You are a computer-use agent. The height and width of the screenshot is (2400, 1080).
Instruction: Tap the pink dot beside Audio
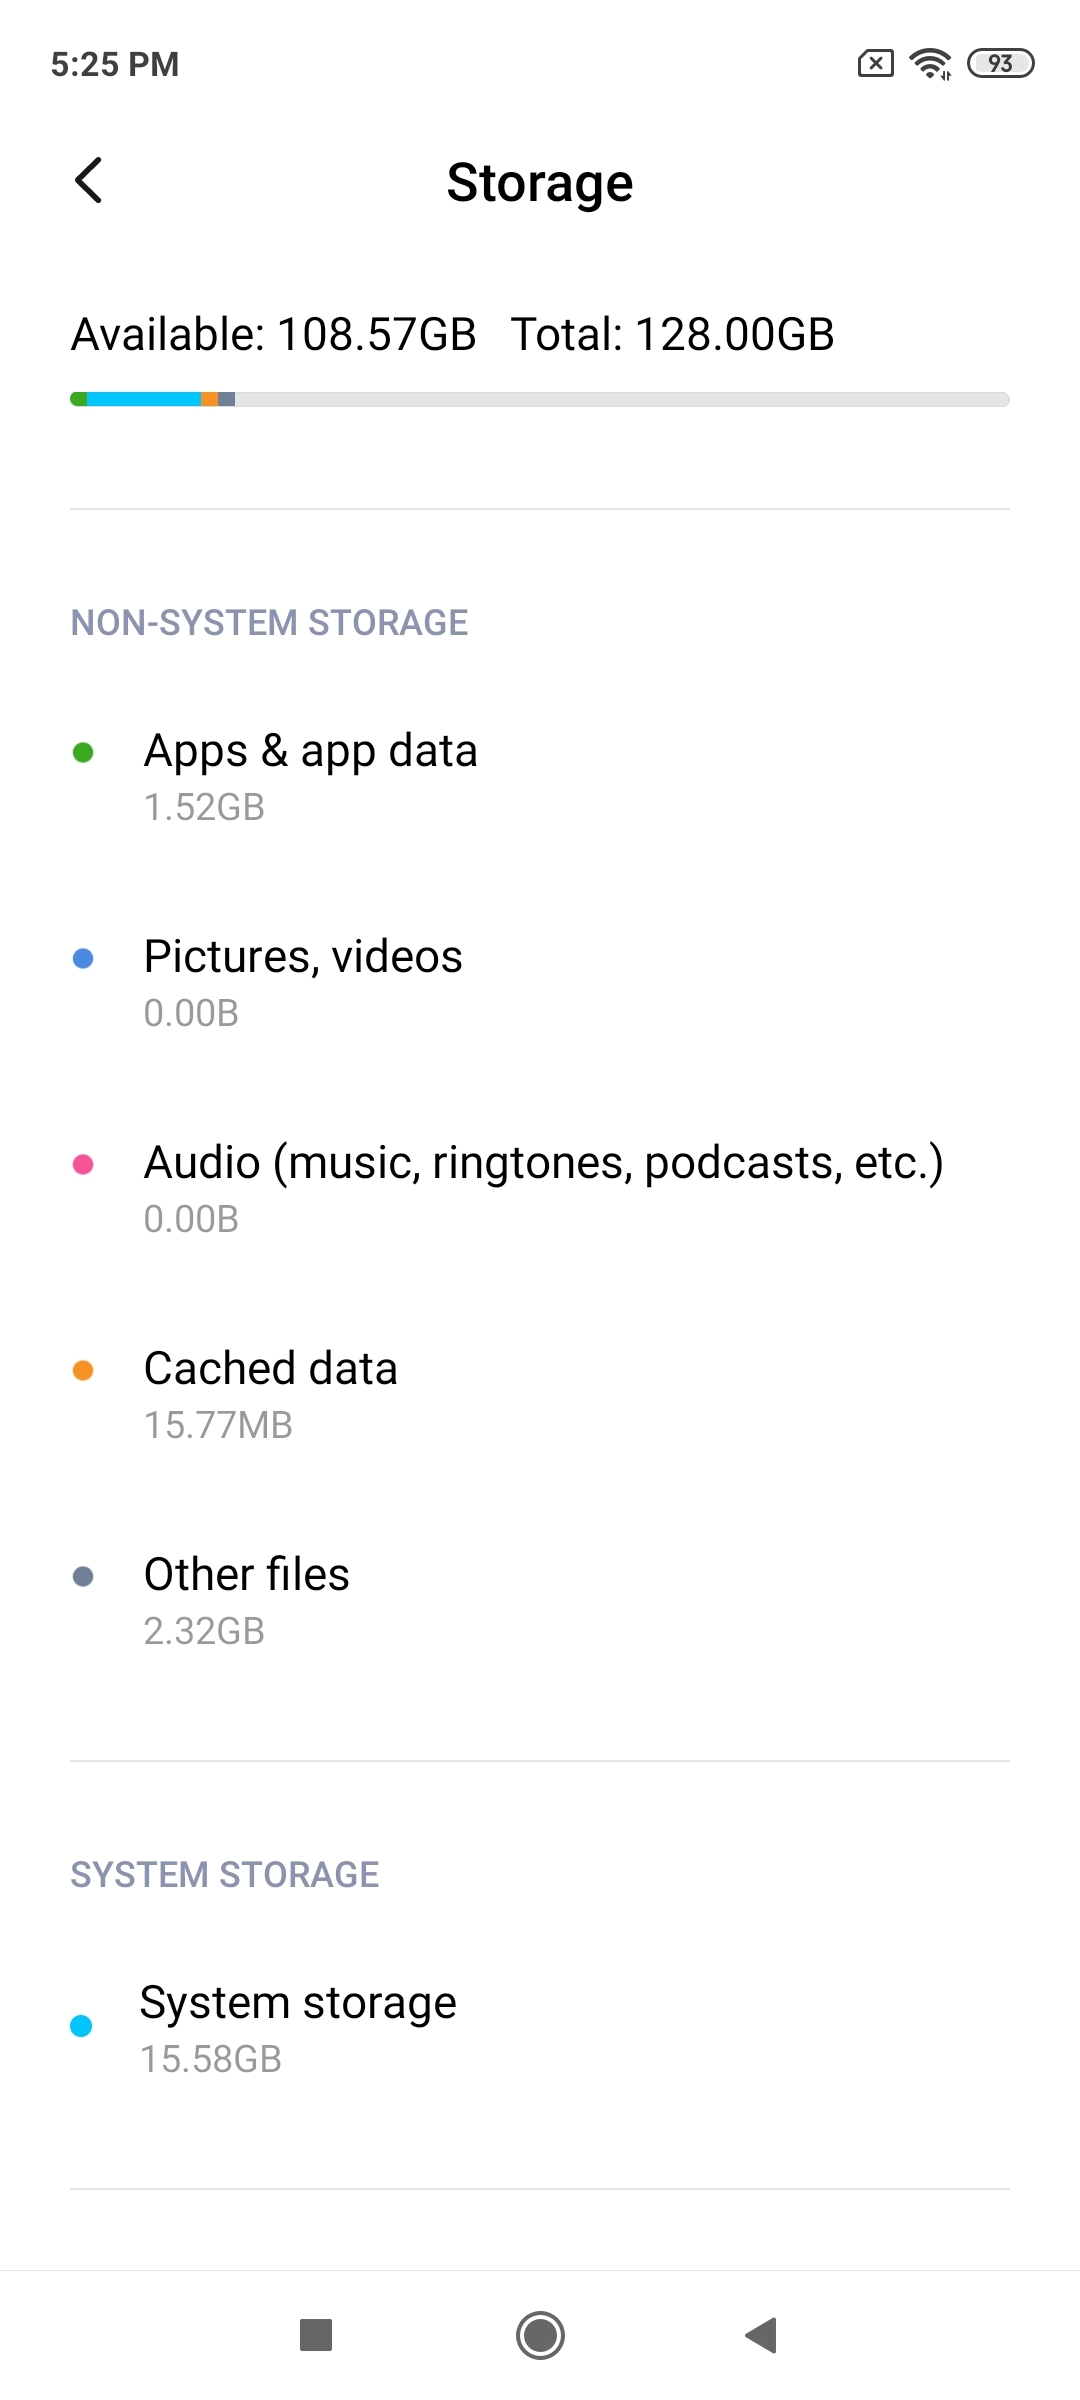tap(83, 1164)
